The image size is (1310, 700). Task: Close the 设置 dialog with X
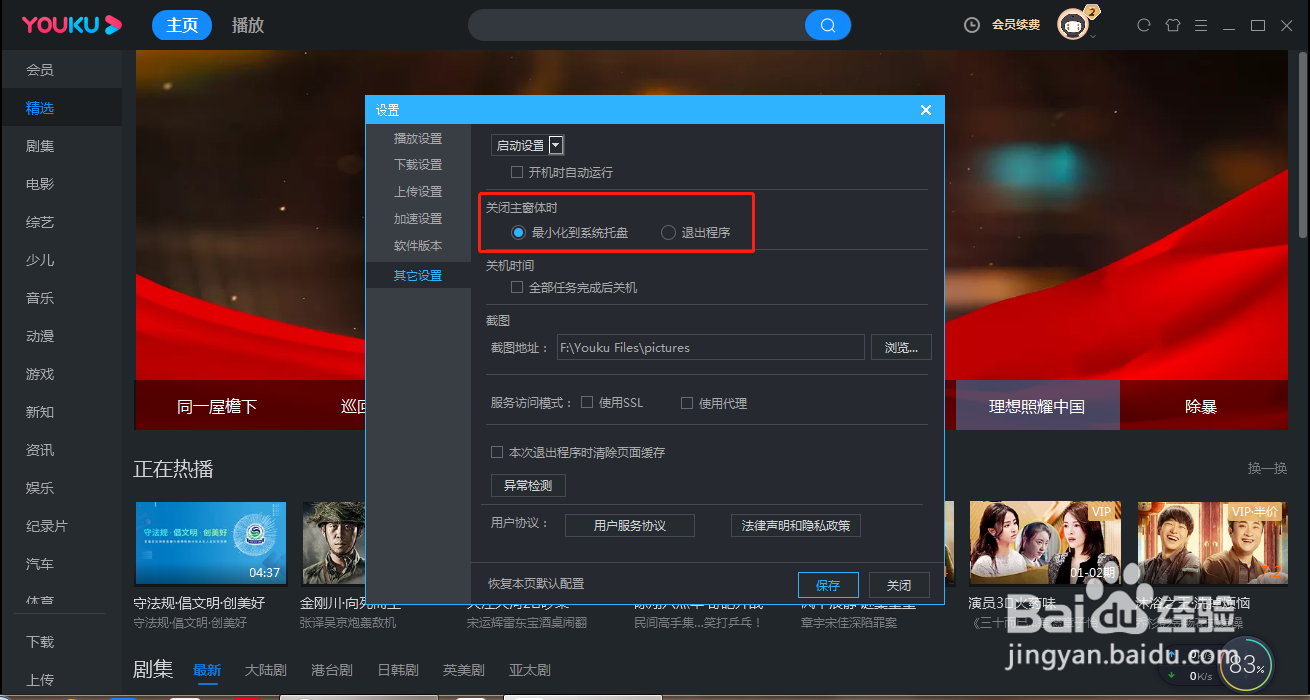click(926, 110)
